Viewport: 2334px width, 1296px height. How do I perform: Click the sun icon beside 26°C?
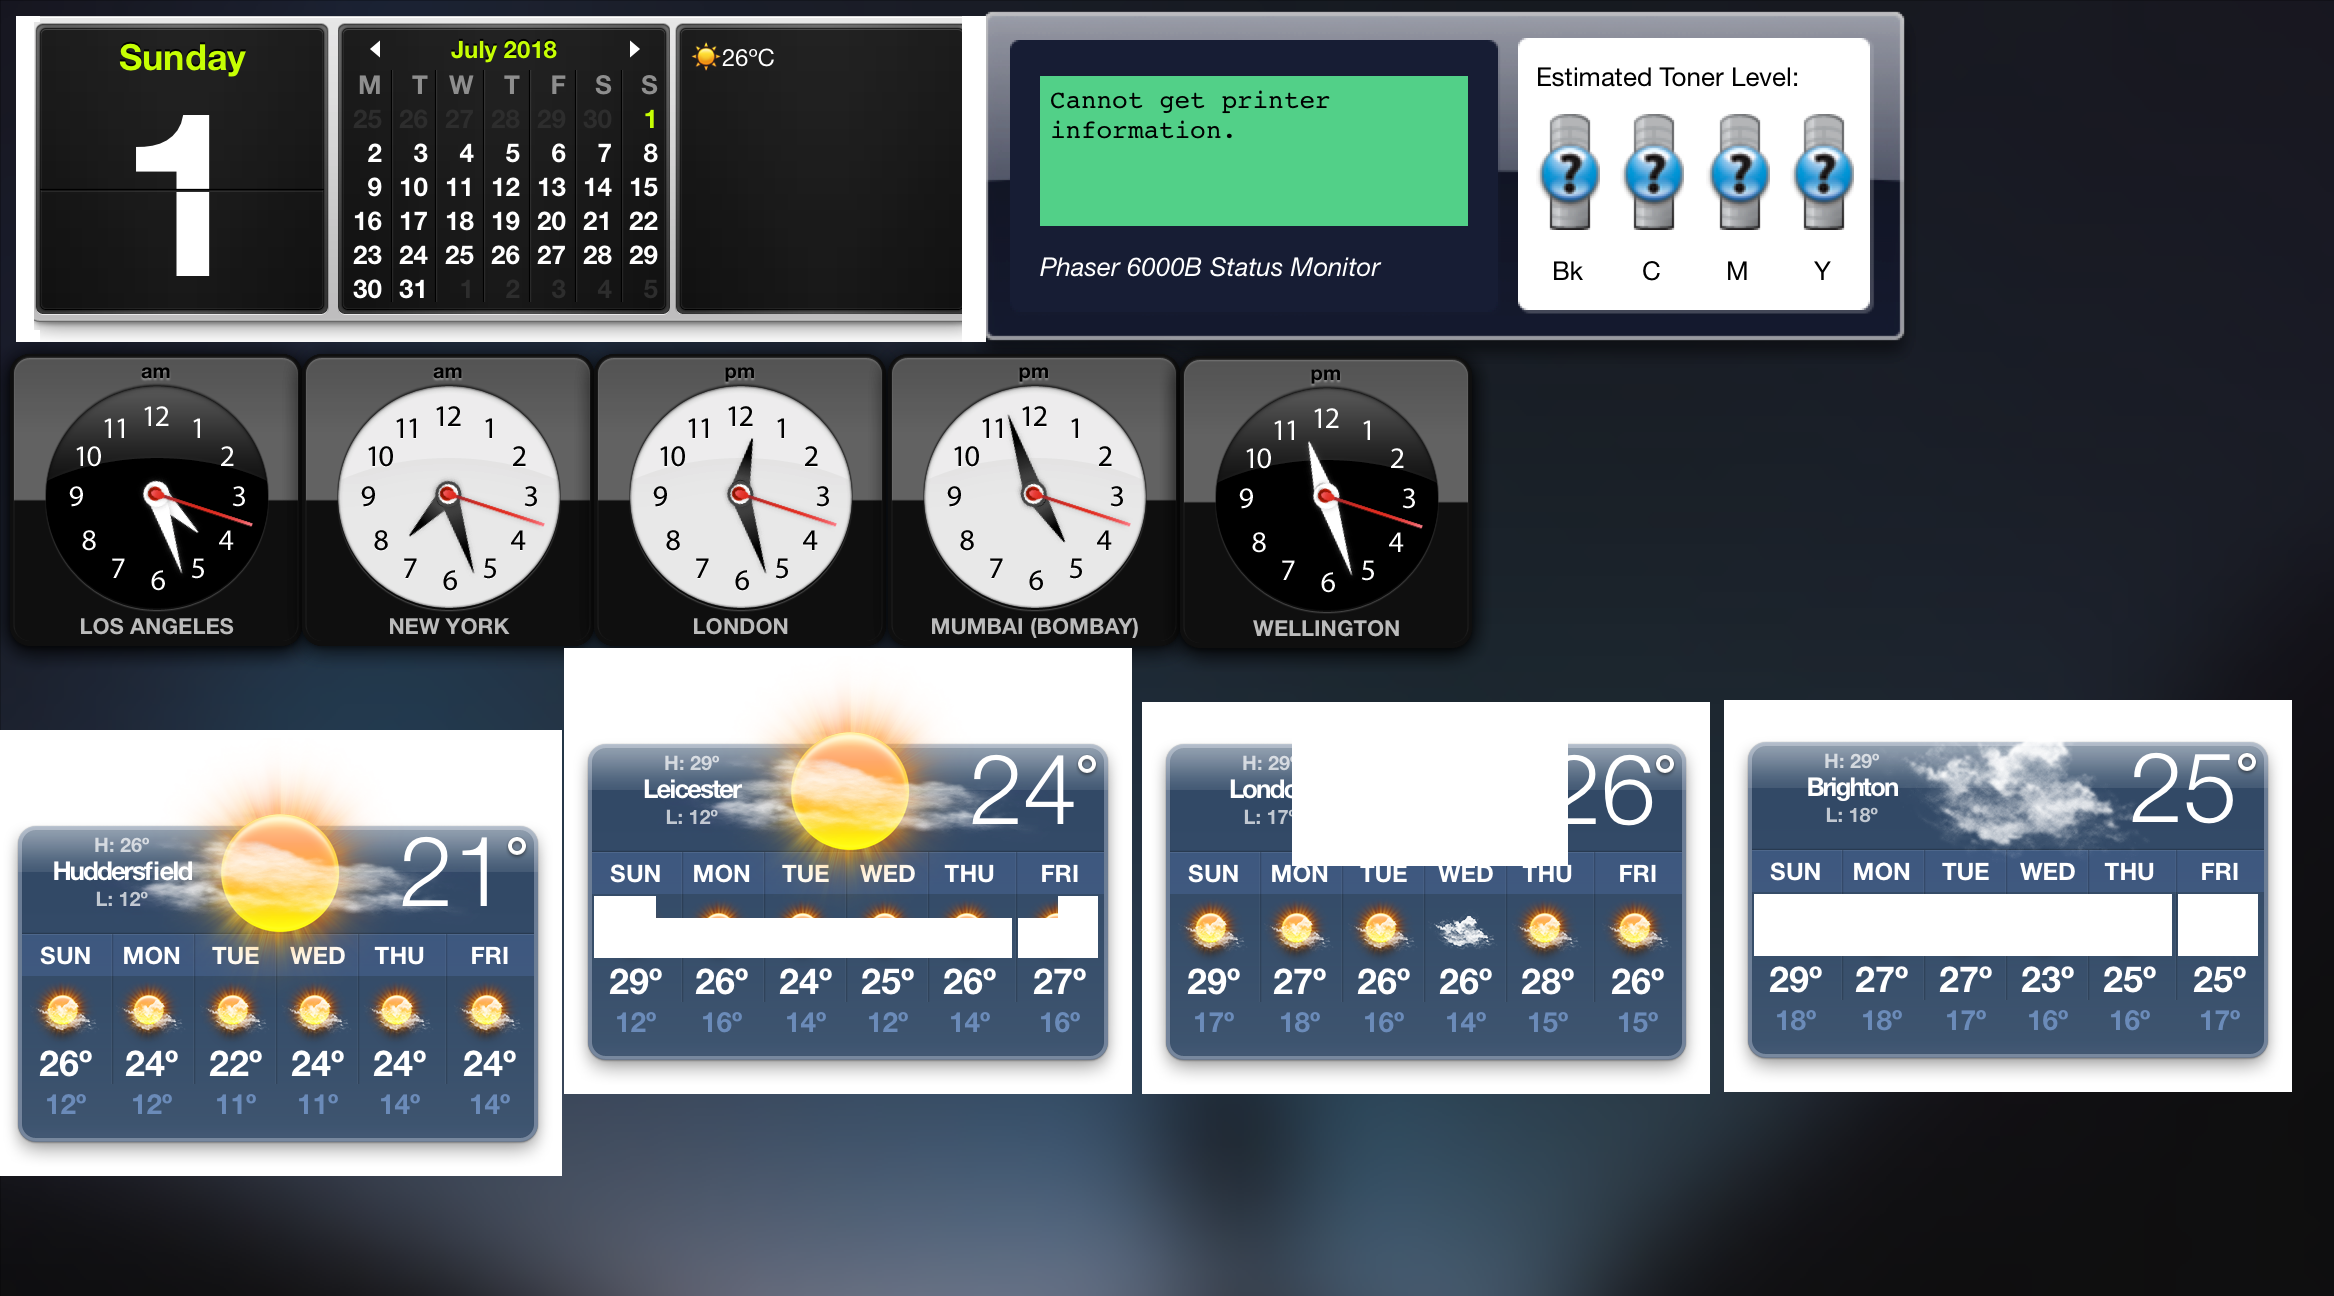(x=705, y=57)
